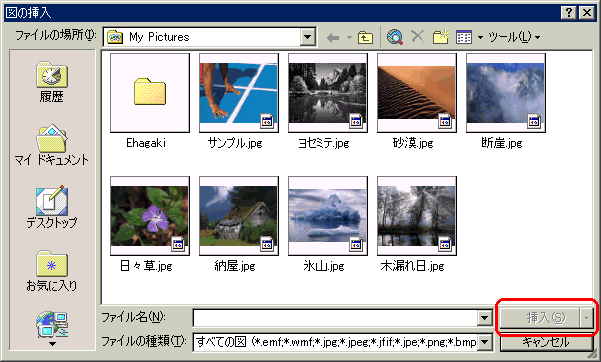This screenshot has height=362, width=601.
Task: Open the 挿入 button's dropdown arrow
Action: pyautogui.click(x=586, y=318)
